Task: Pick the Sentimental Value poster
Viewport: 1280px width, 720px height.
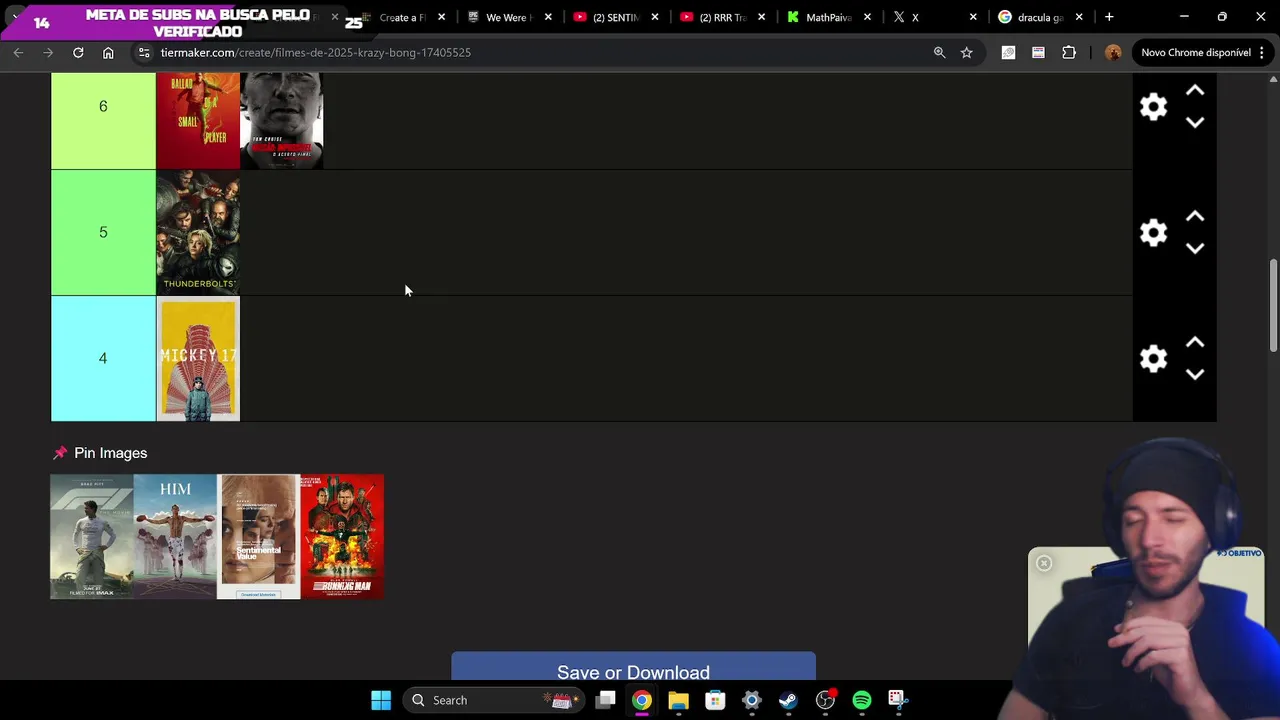Action: click(258, 537)
